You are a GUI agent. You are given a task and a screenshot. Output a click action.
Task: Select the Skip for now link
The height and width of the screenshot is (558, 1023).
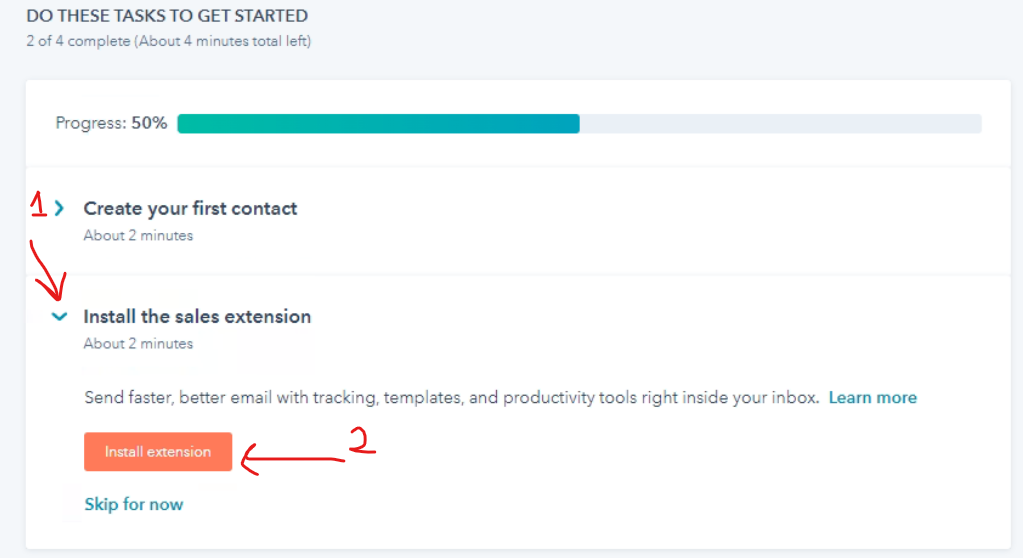(x=134, y=504)
